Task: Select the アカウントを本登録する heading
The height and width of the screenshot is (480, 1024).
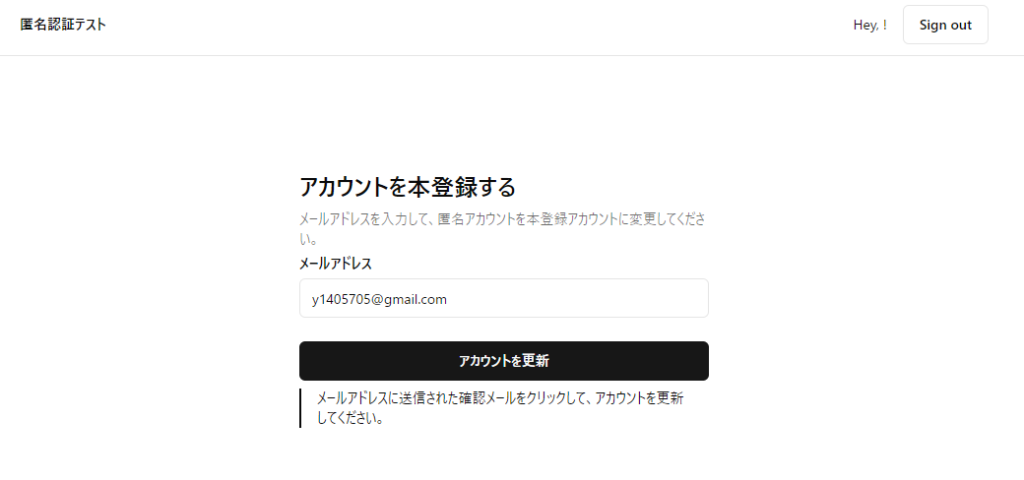Action: click(408, 187)
